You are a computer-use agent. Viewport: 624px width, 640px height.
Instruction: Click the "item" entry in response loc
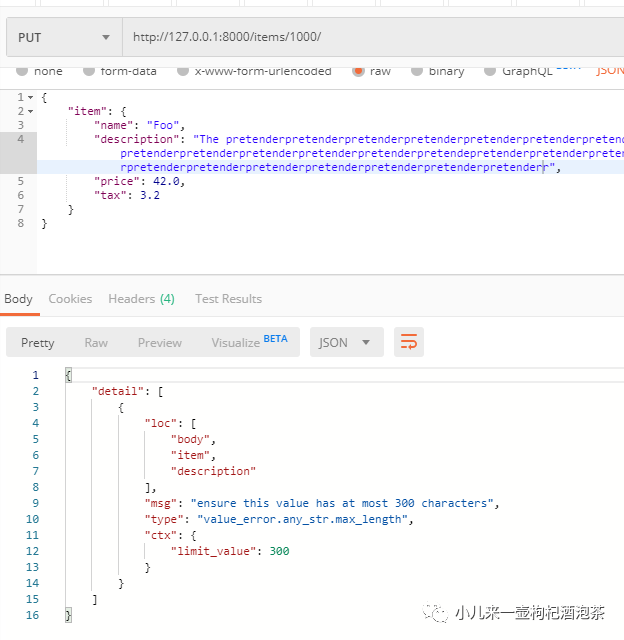pyautogui.click(x=190, y=455)
